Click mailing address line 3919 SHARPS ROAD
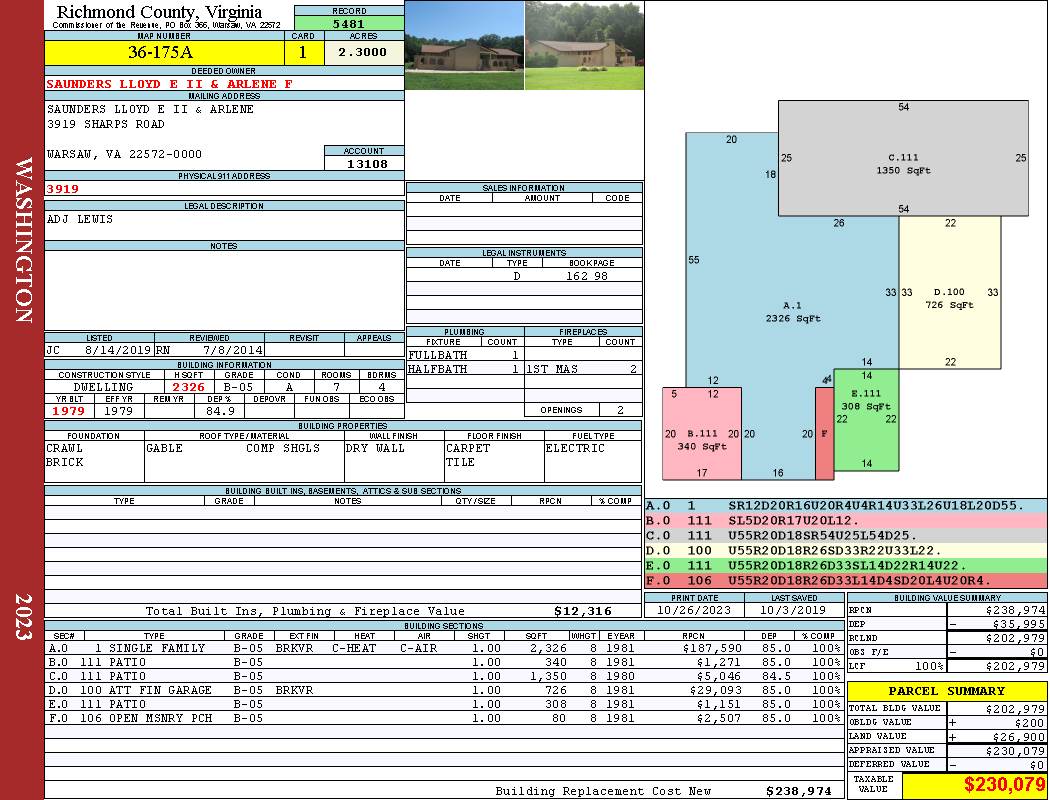The width and height of the screenshot is (1050, 800). point(105,124)
